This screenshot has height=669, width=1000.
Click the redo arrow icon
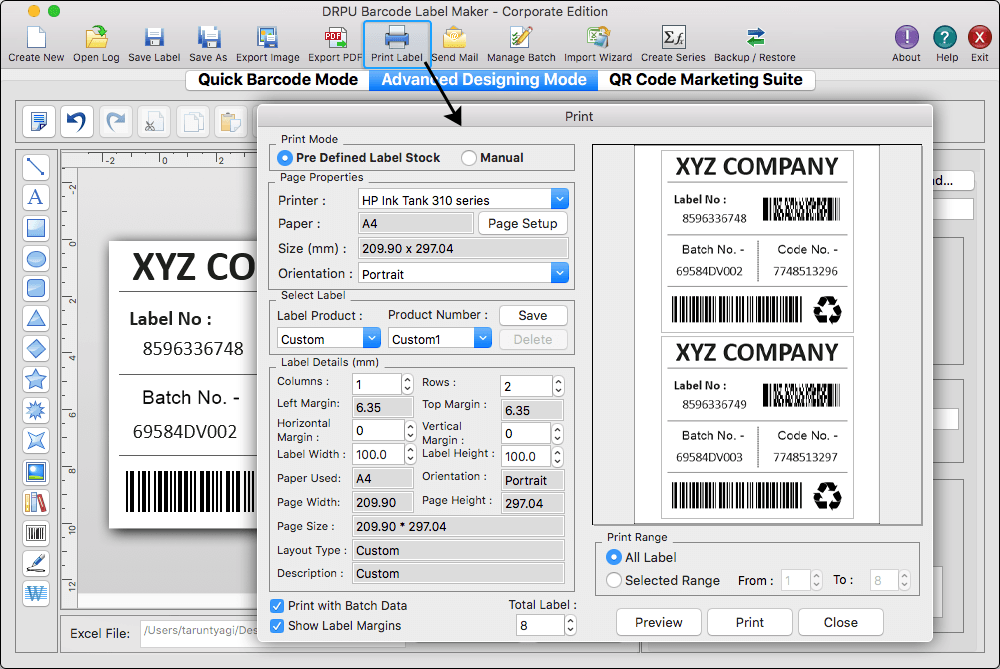click(x=115, y=121)
